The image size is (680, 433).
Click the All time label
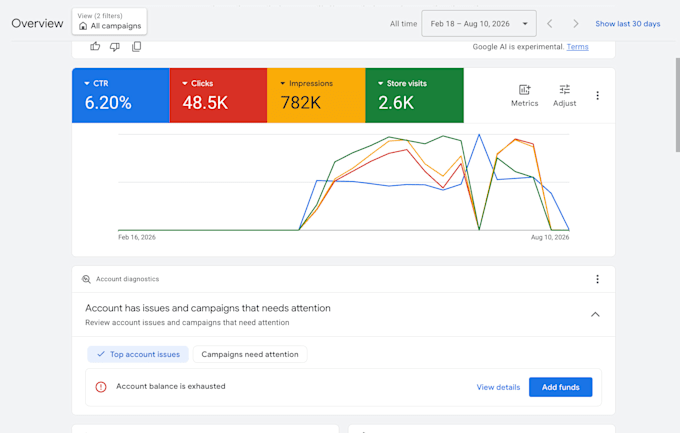click(403, 24)
